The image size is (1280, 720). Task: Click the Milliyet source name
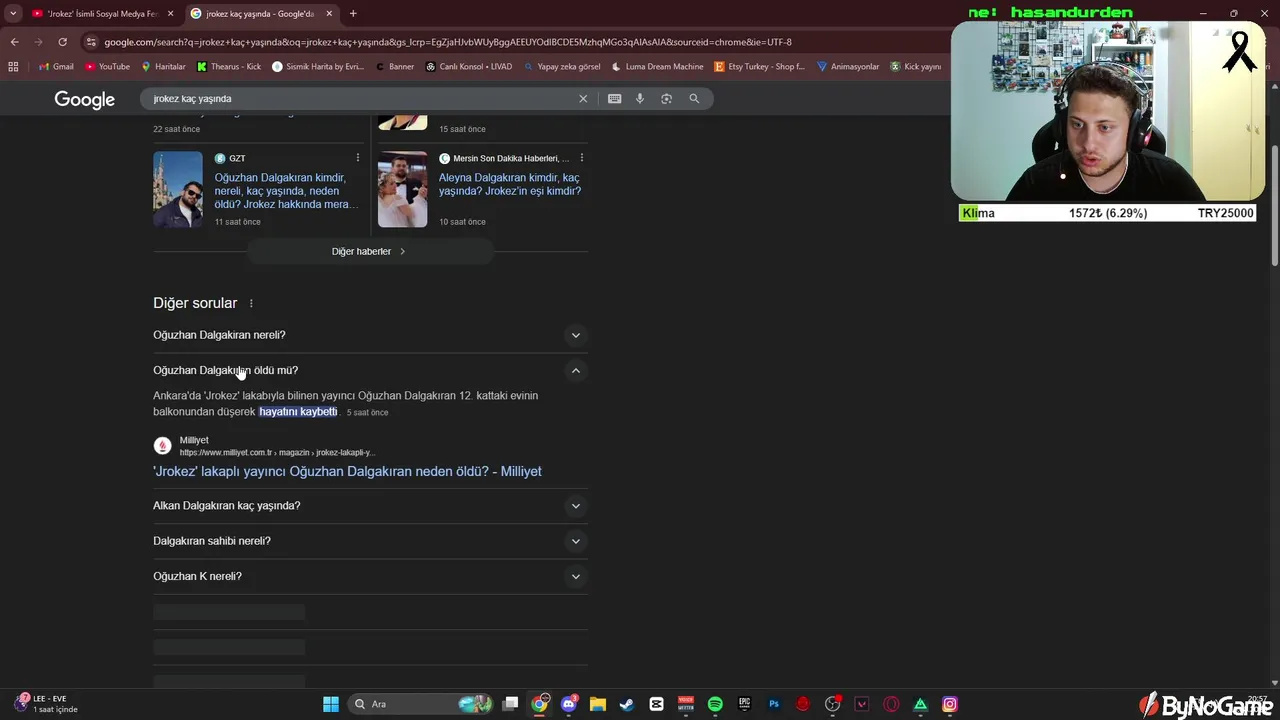pyautogui.click(x=194, y=440)
